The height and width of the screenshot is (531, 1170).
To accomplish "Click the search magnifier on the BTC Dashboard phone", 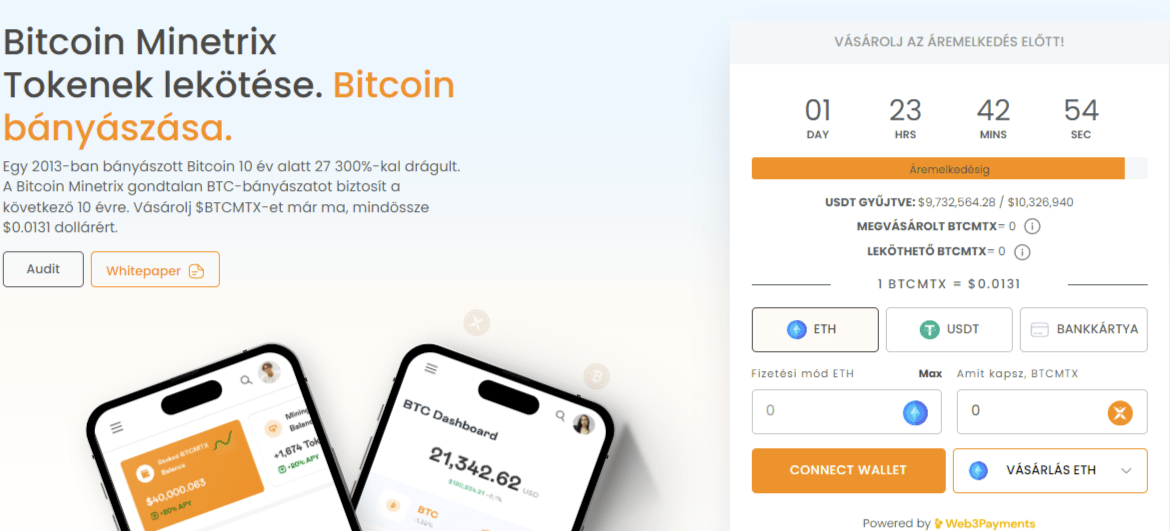I will pos(560,416).
